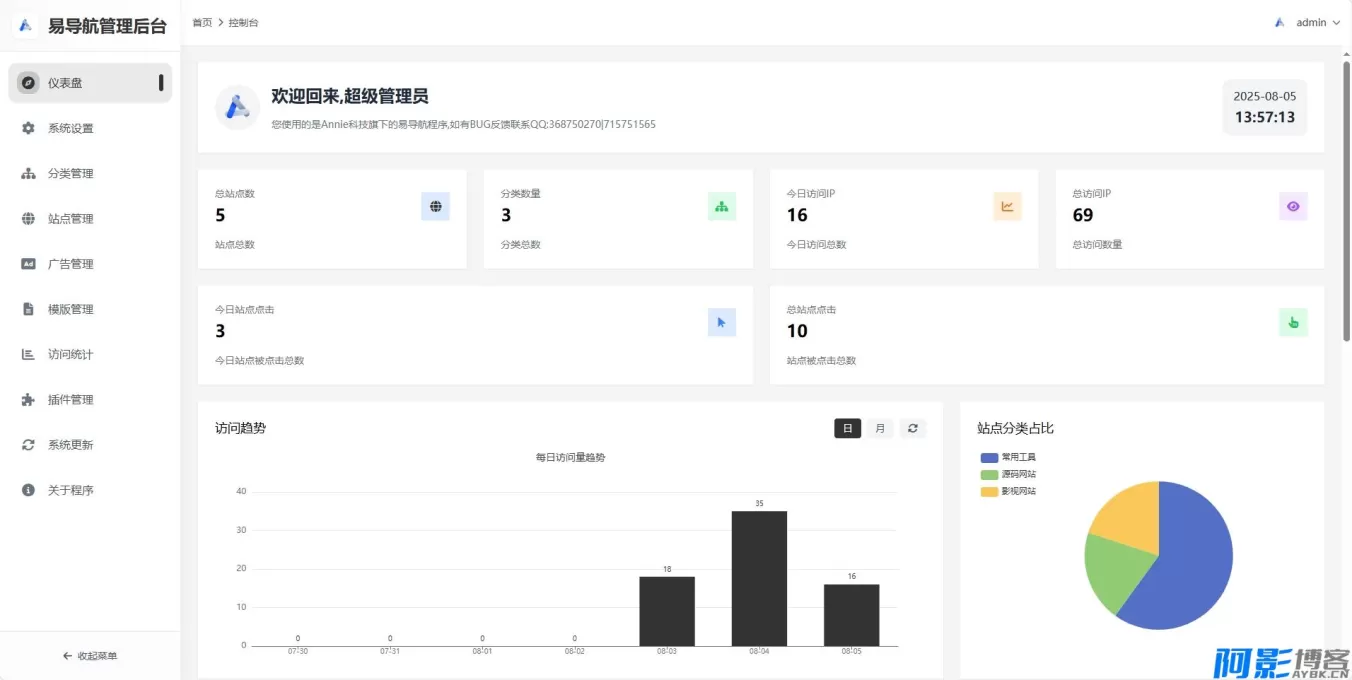
Task: Click the eye icon in 总访问IP card
Action: tap(1293, 207)
